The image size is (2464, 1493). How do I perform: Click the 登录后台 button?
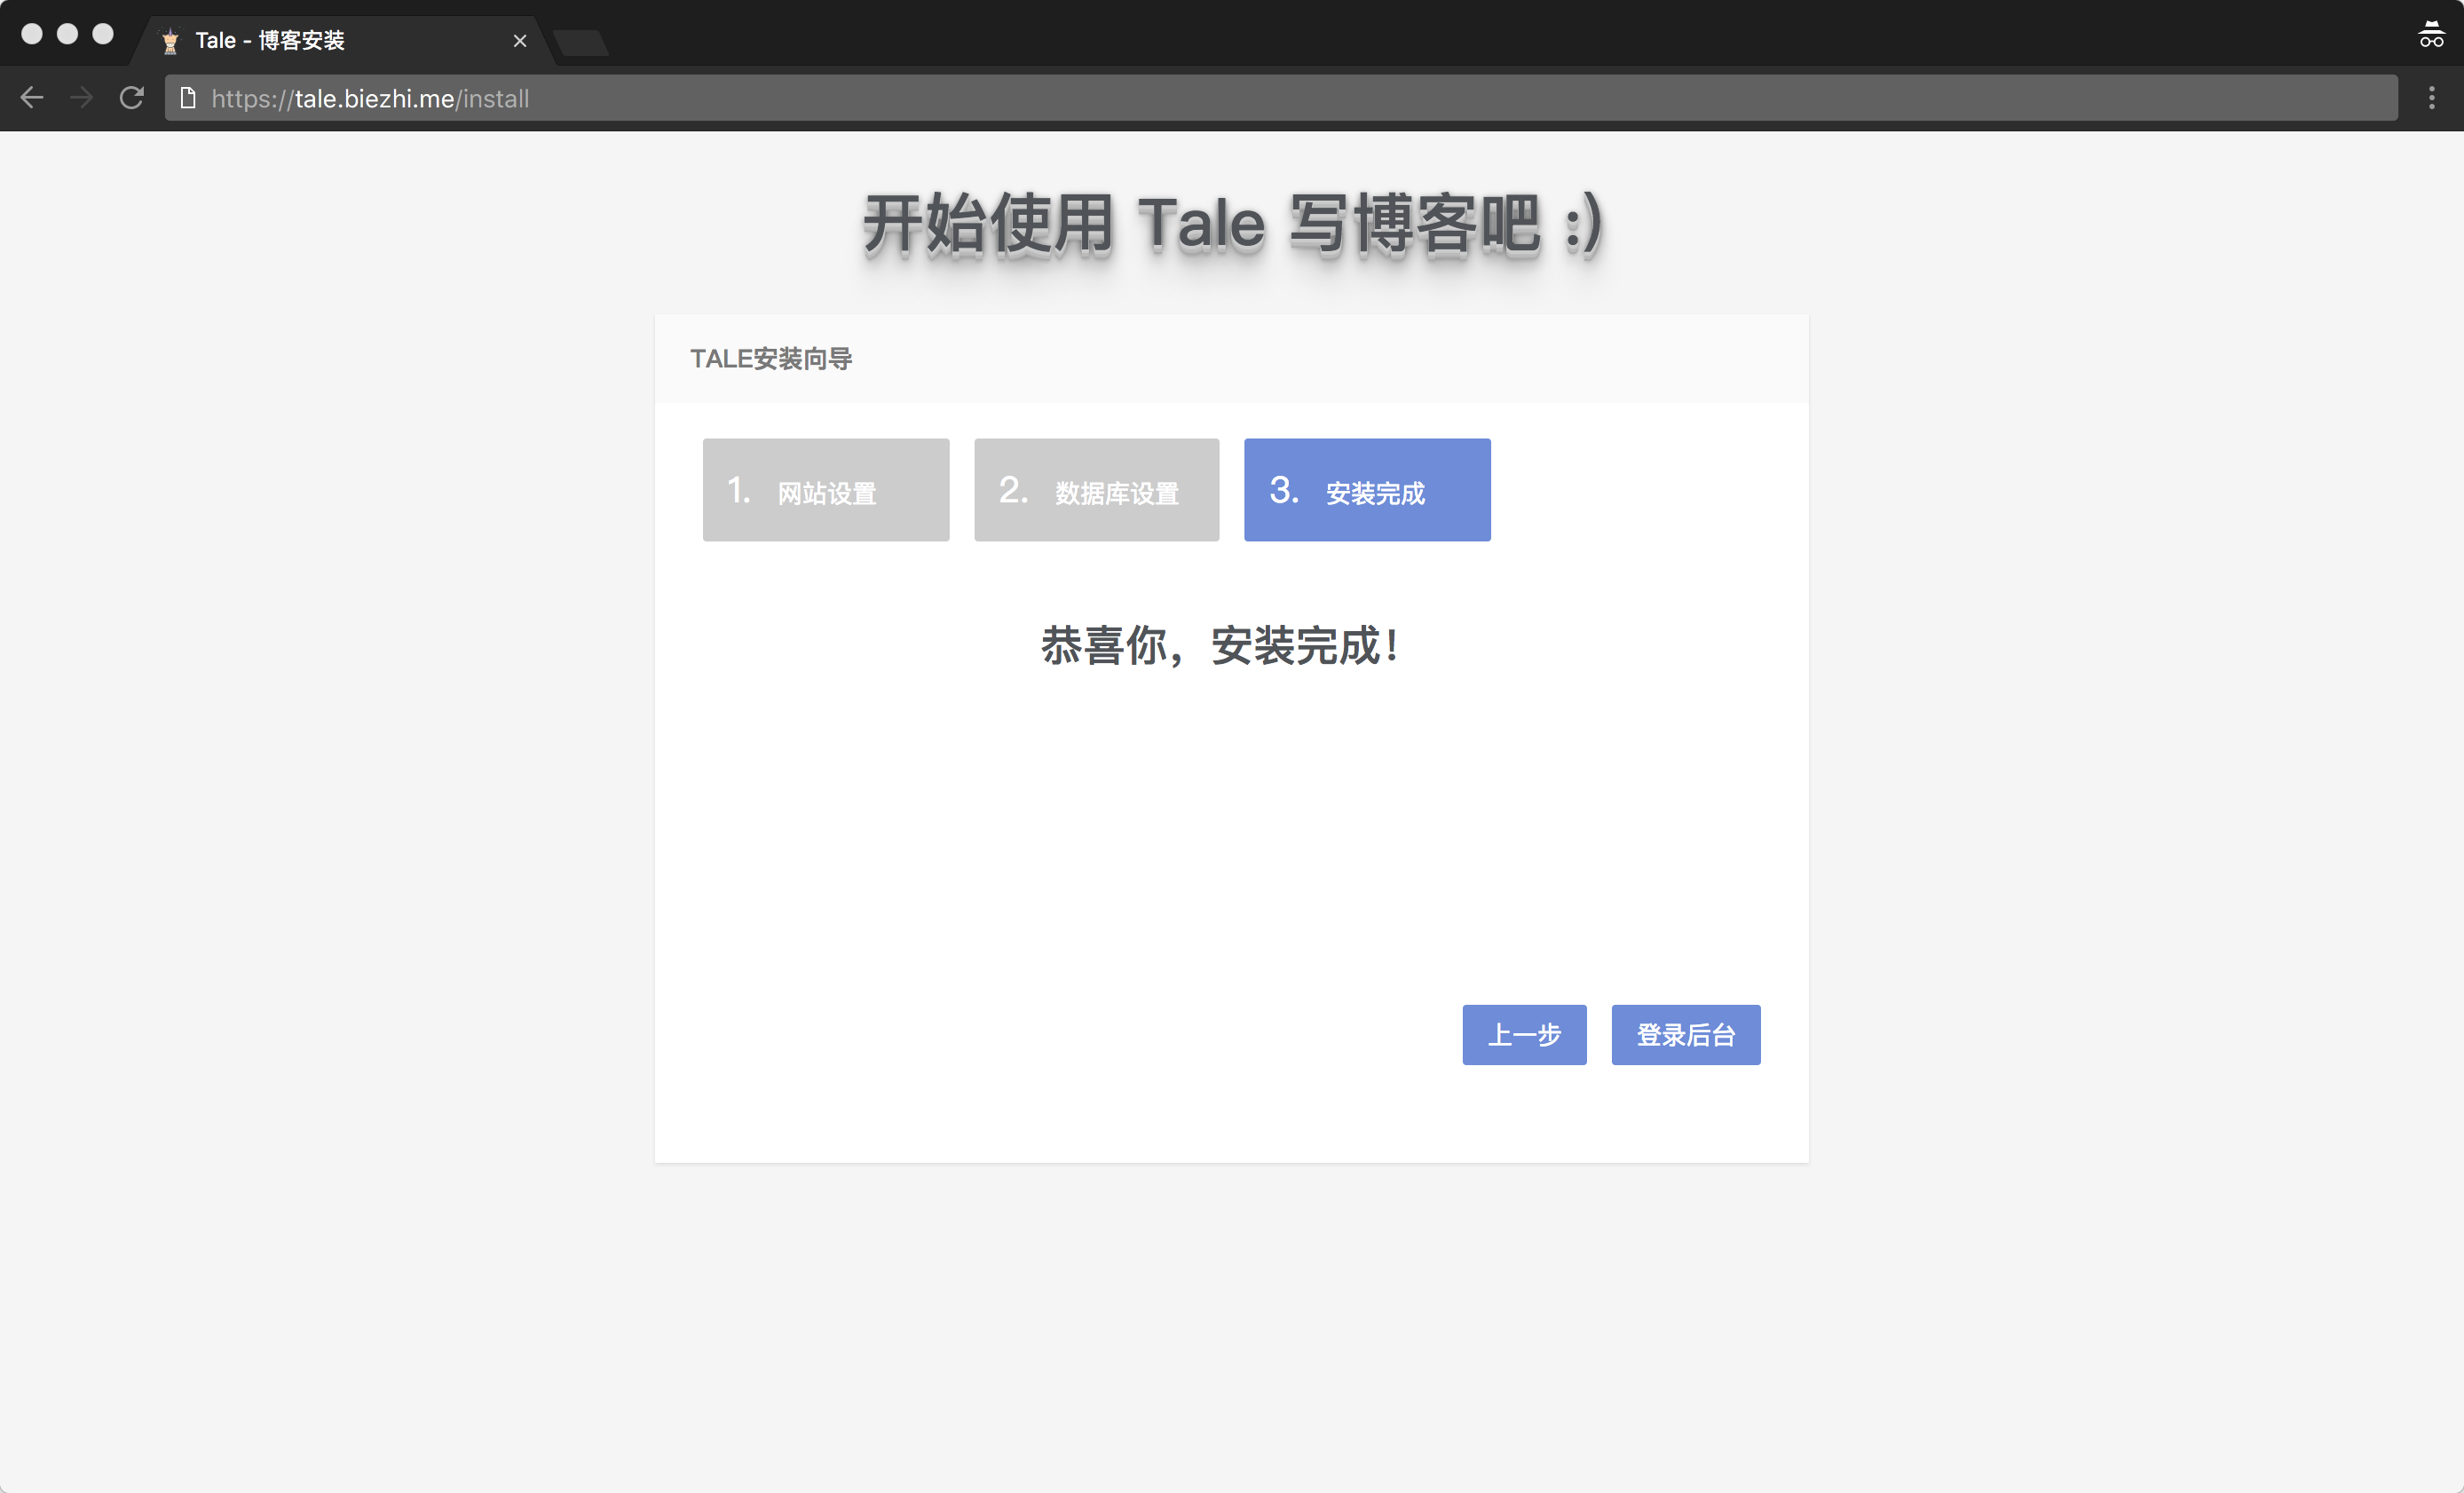[1685, 1035]
